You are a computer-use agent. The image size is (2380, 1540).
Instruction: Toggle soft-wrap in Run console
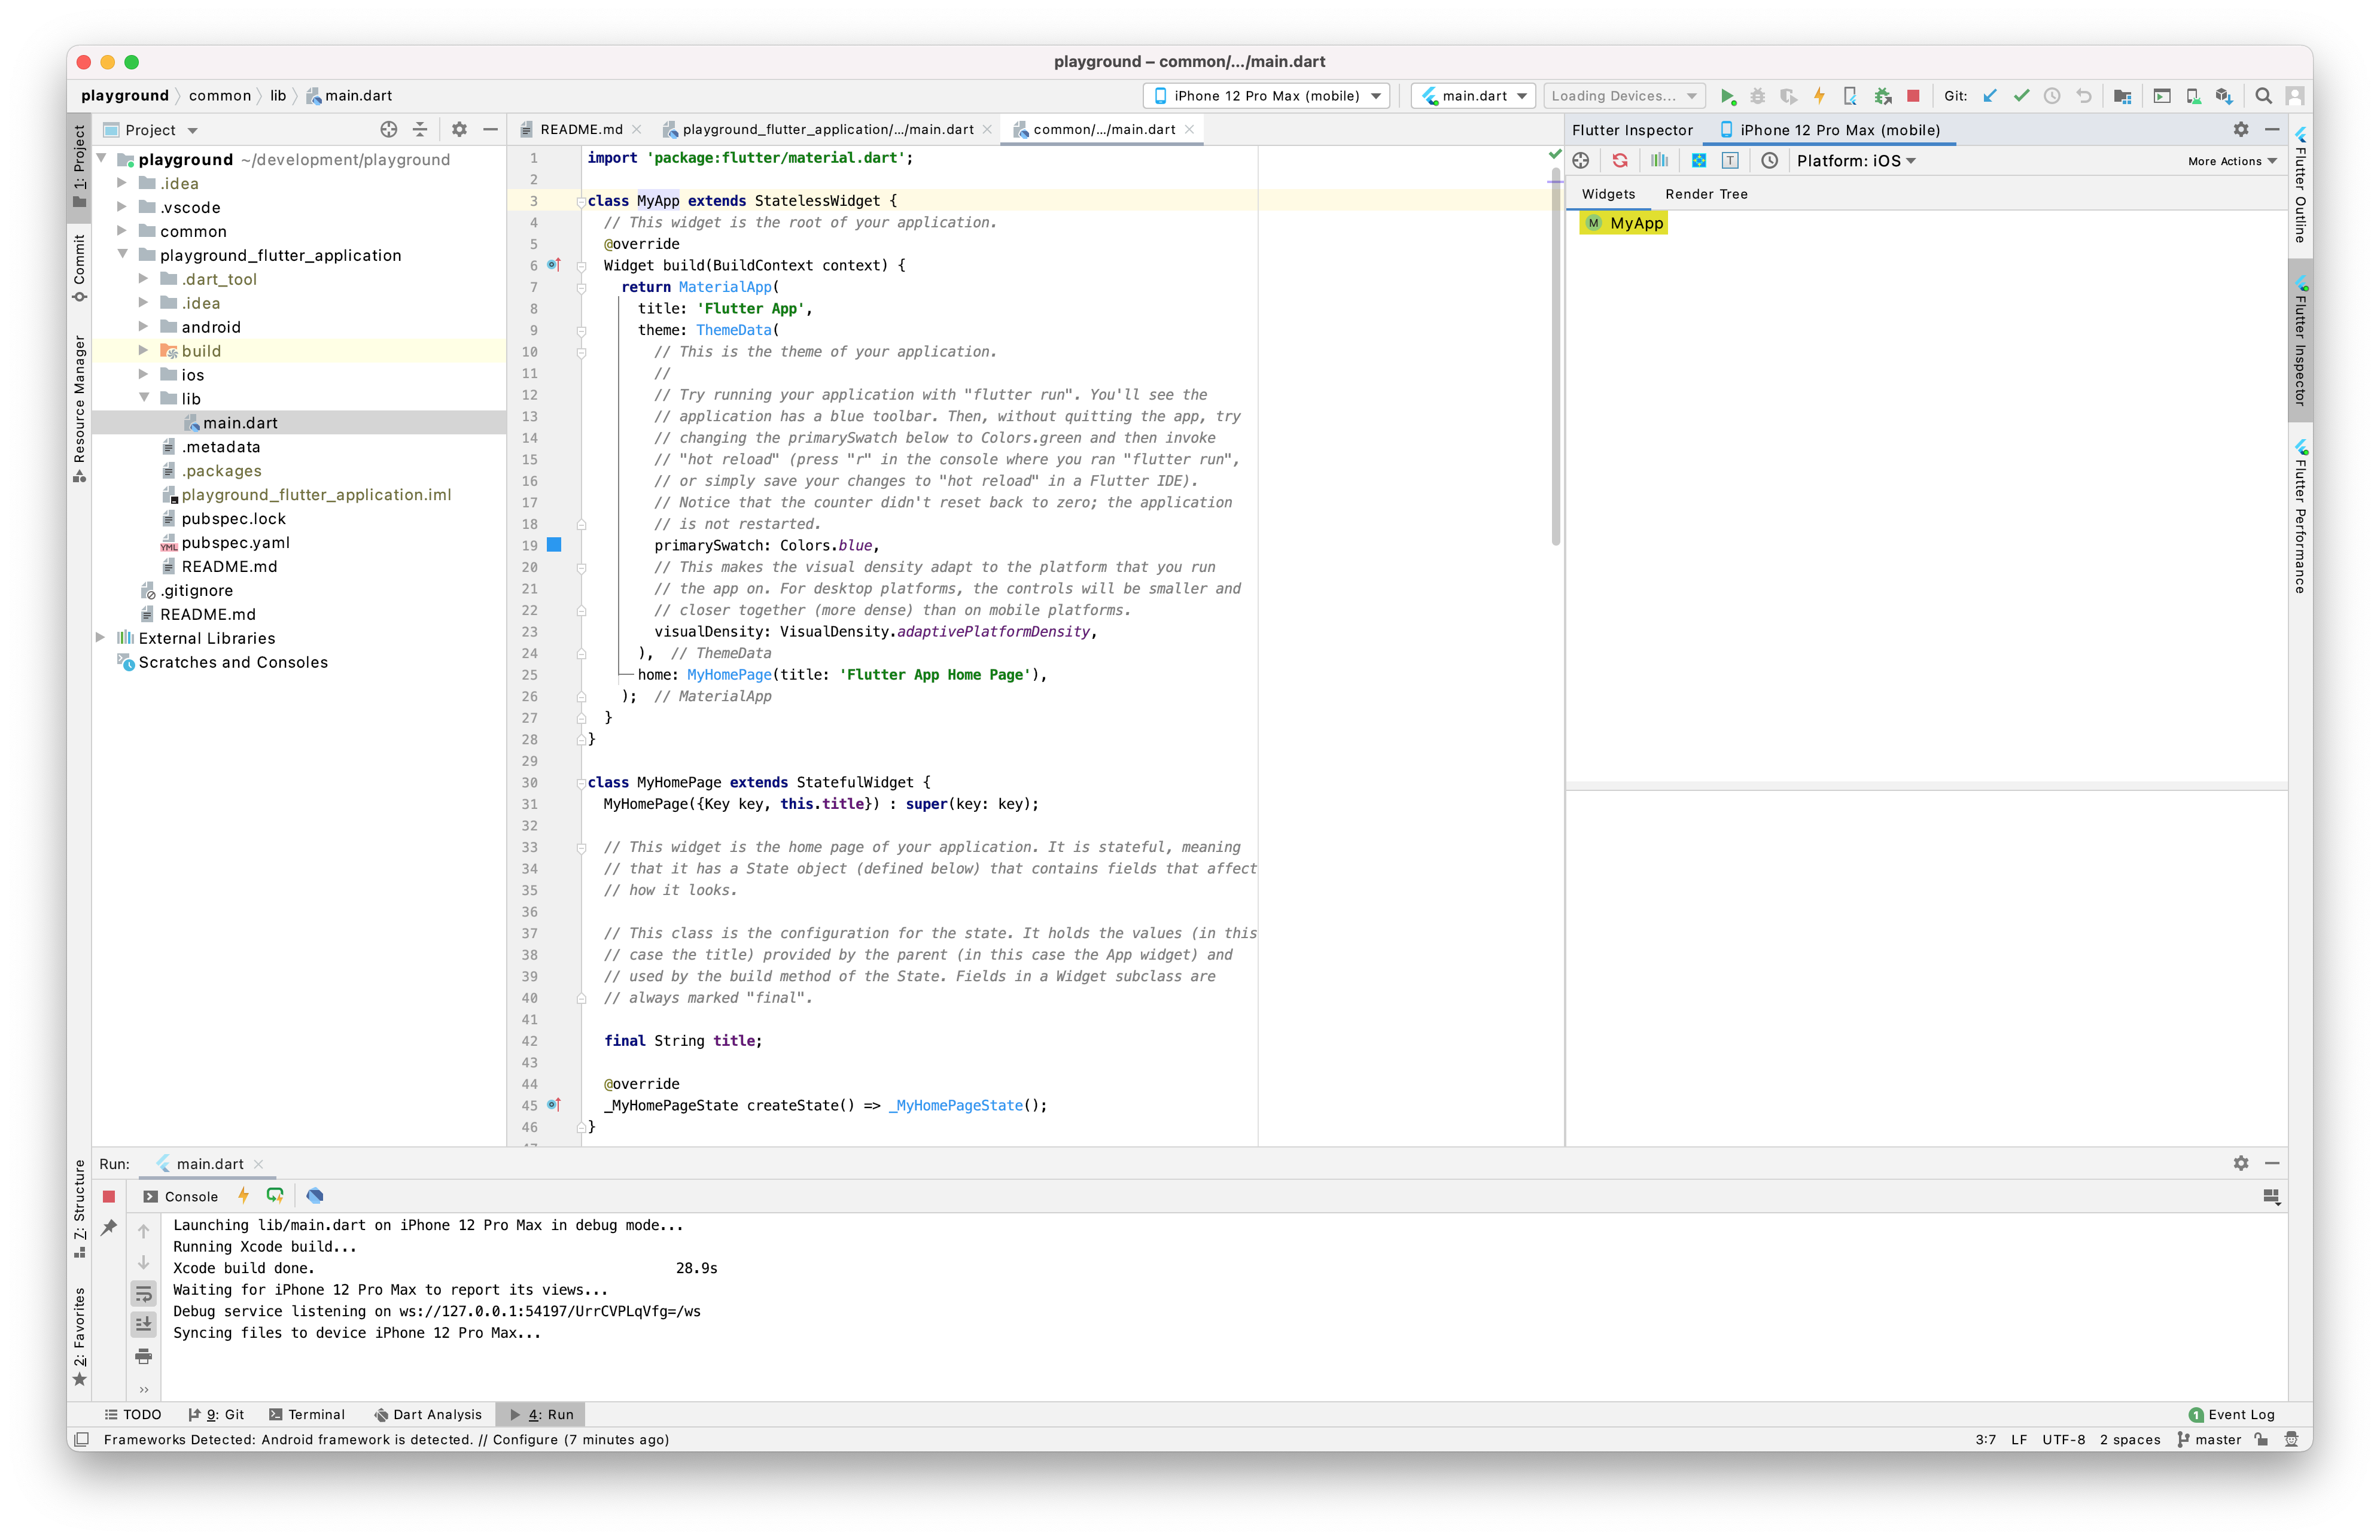pos(144,1294)
